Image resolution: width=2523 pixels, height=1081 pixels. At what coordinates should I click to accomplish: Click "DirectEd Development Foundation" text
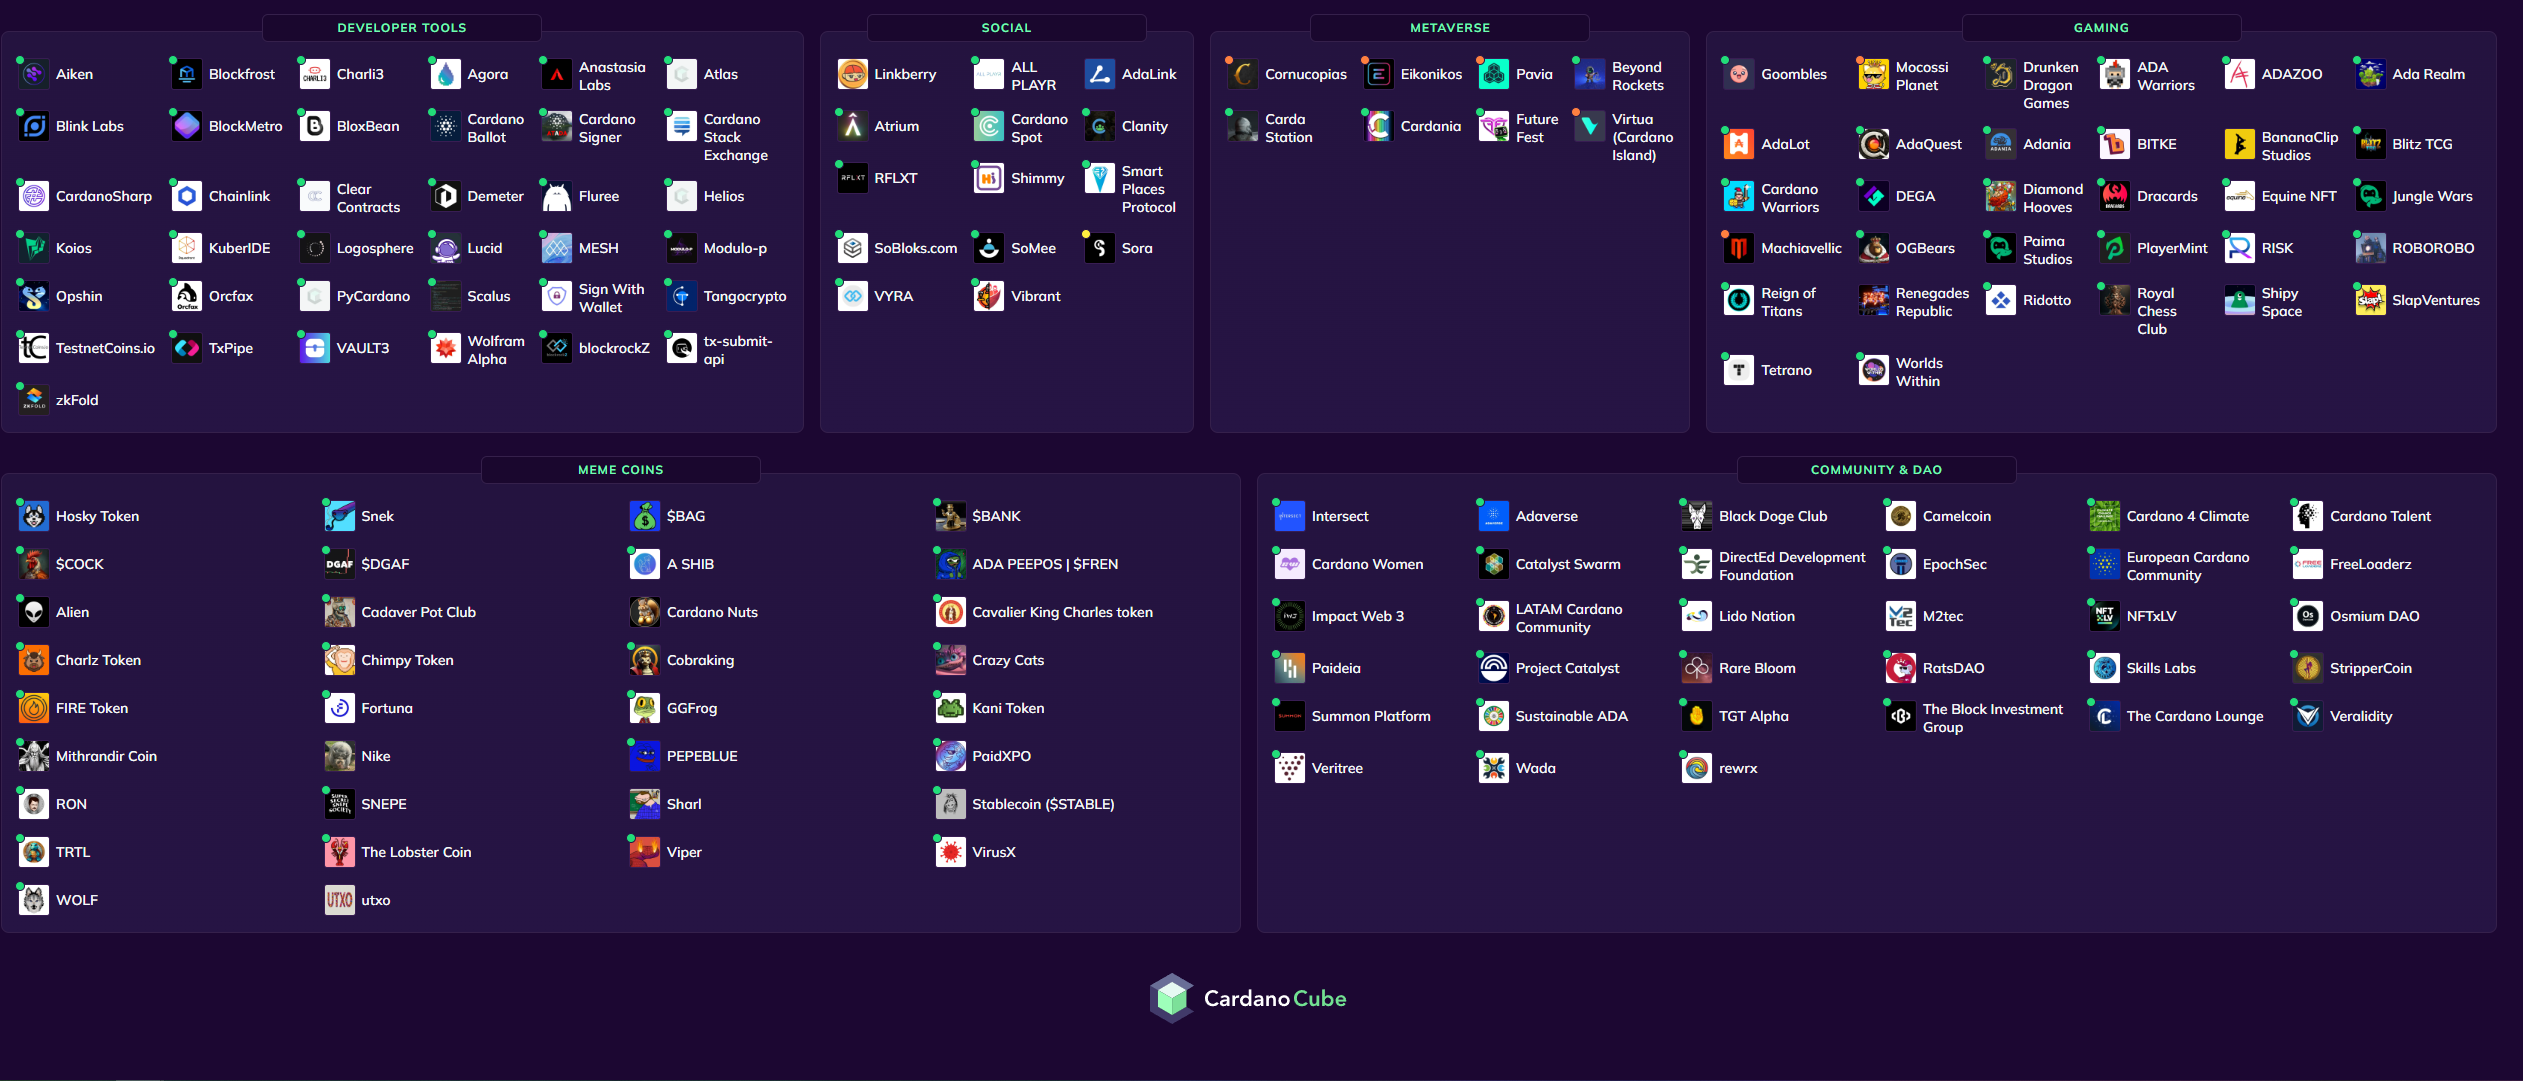(1792, 566)
